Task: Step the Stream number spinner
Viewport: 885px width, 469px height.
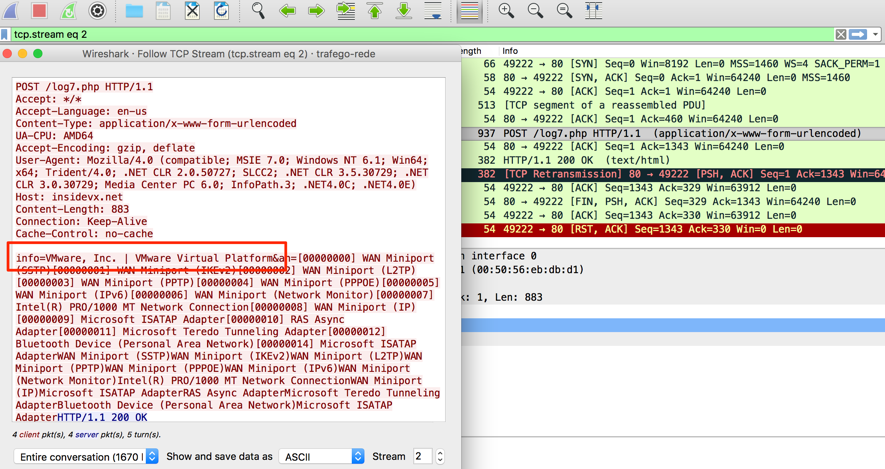Action: coord(440,456)
